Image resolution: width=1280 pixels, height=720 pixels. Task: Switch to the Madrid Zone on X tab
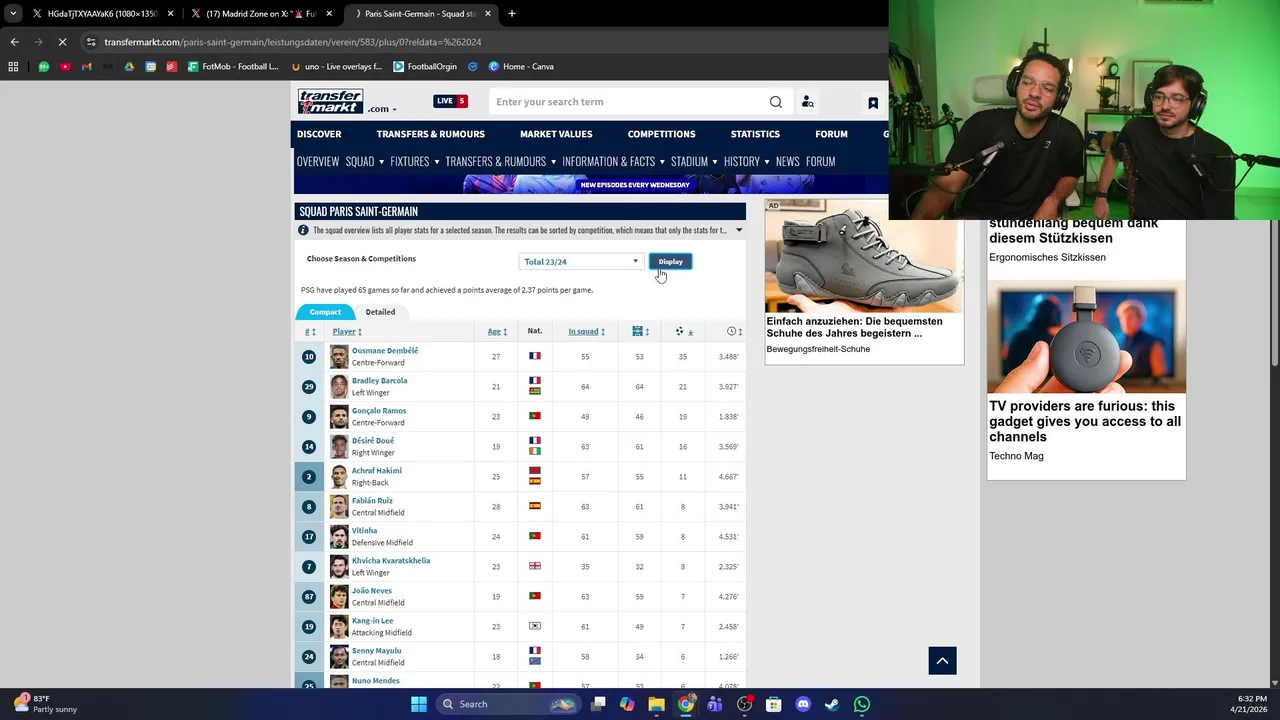point(262,14)
